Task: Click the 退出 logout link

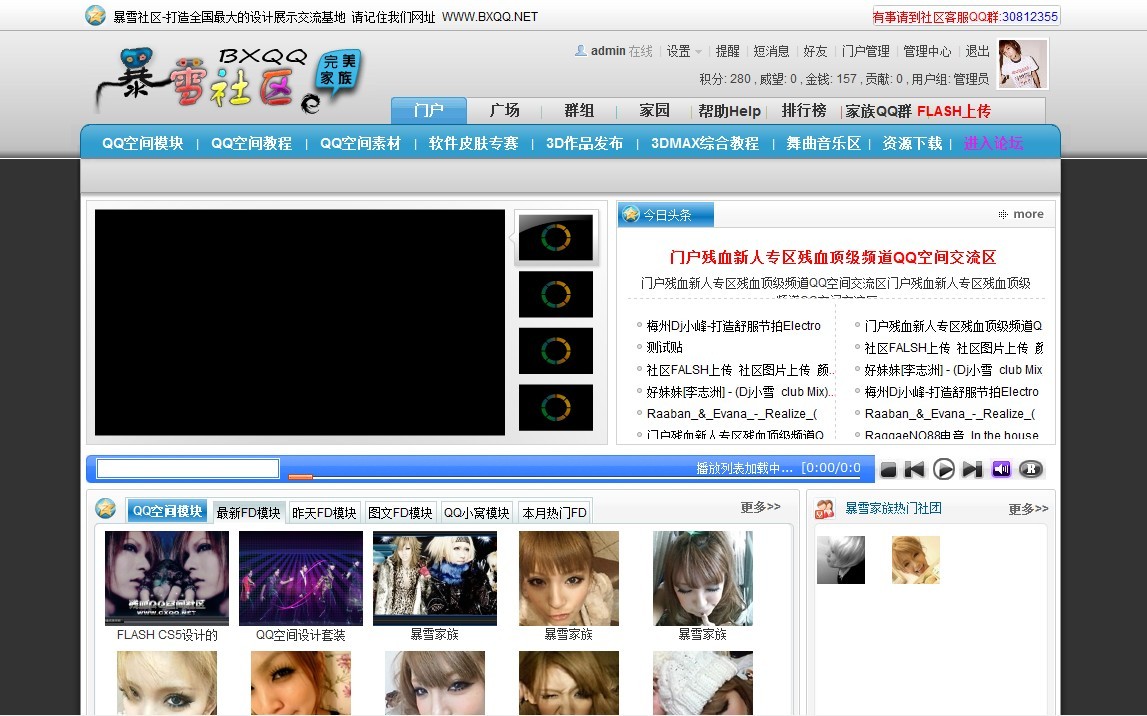Action: [977, 51]
